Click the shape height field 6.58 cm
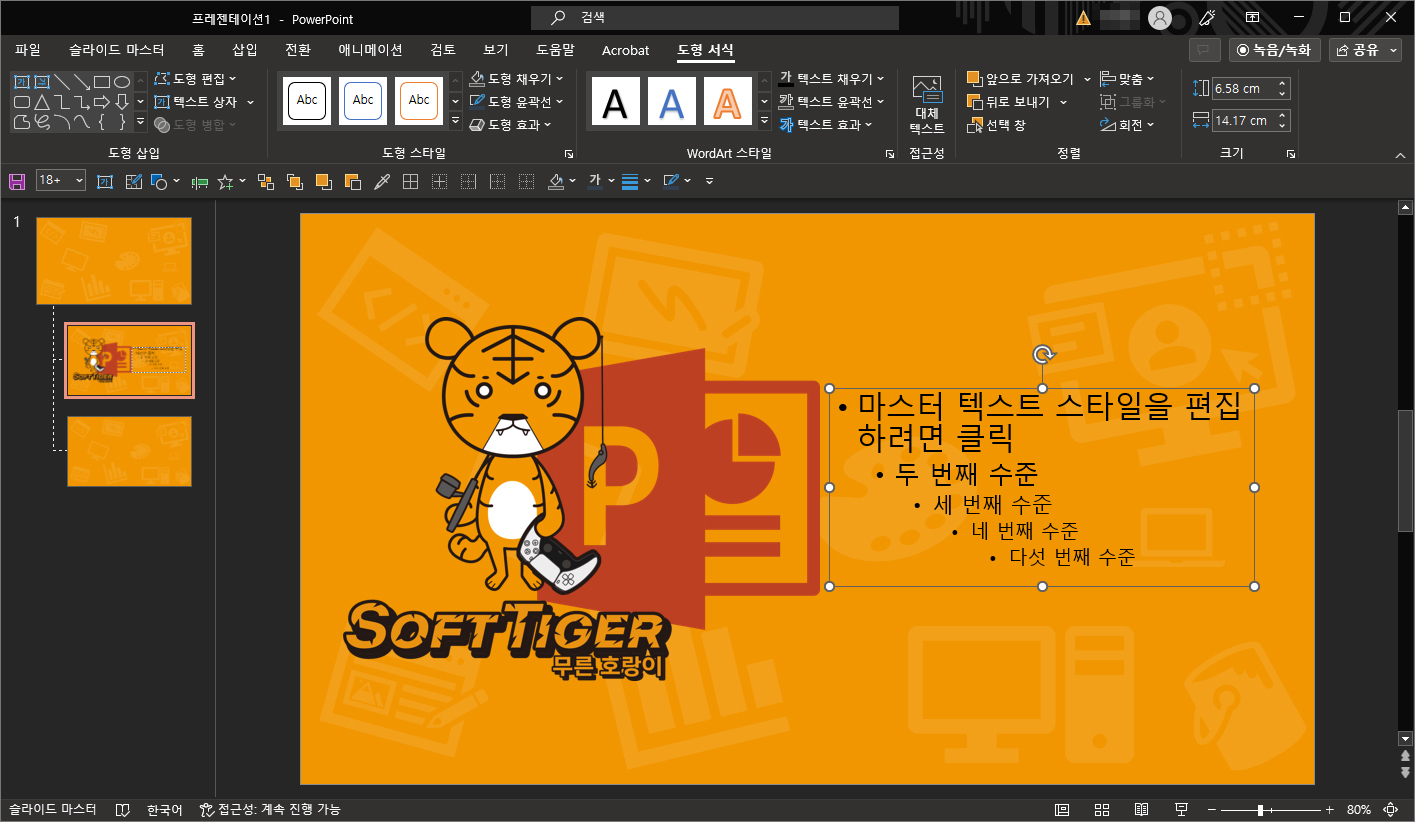Screen dimensions: 1415x822 pos(1251,88)
